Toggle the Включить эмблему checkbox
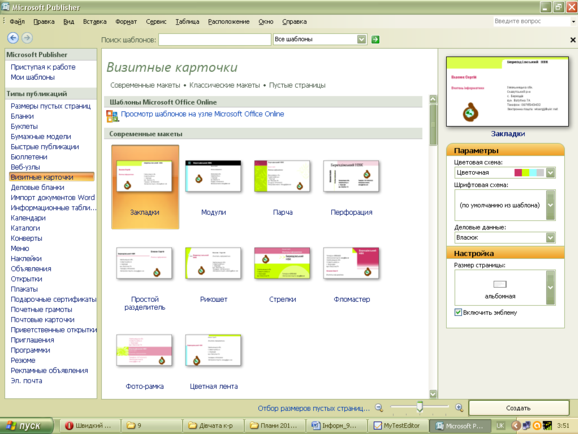The image size is (578, 434). [458, 312]
